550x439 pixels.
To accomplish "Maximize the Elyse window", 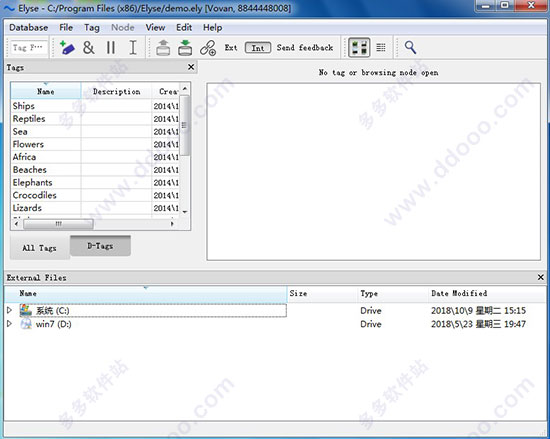I will (x=505, y=6).
